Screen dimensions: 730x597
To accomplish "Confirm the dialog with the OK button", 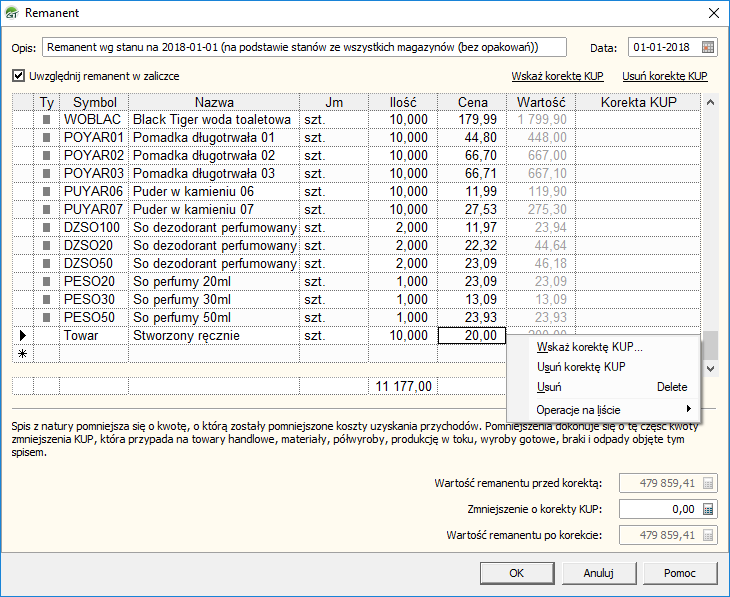I will coord(517,573).
